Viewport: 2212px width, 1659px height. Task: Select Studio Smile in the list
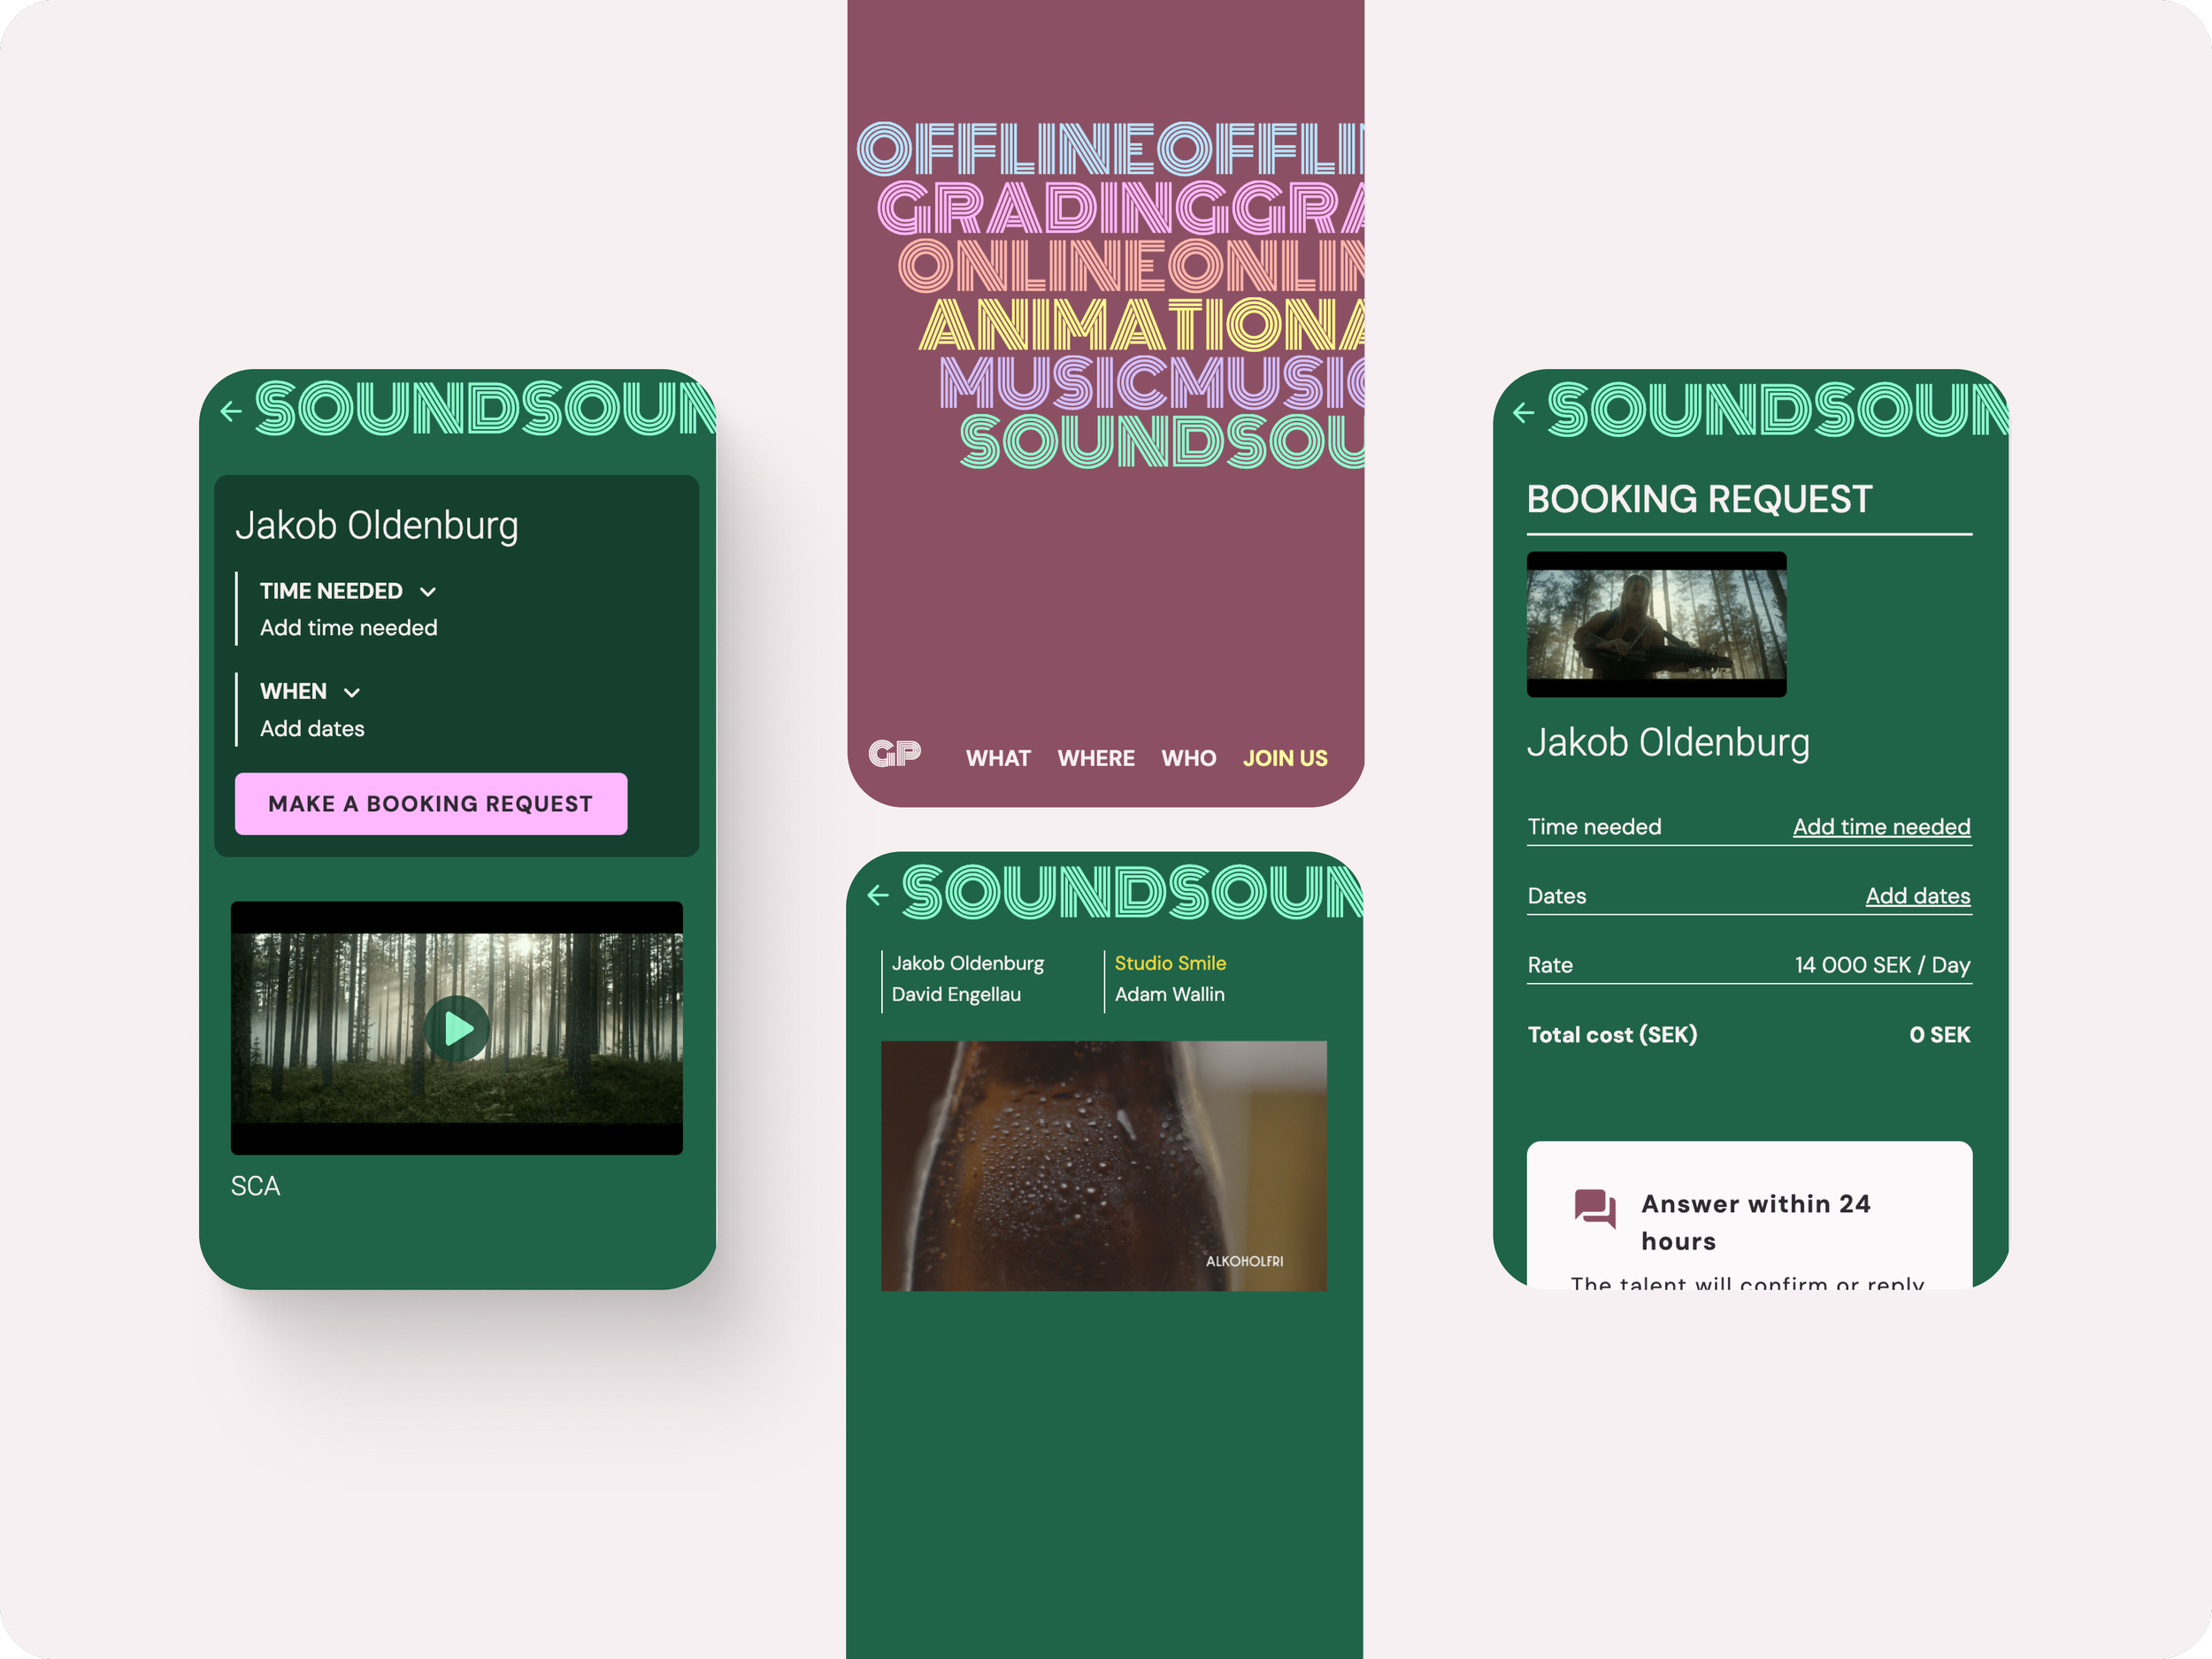pos(1169,963)
